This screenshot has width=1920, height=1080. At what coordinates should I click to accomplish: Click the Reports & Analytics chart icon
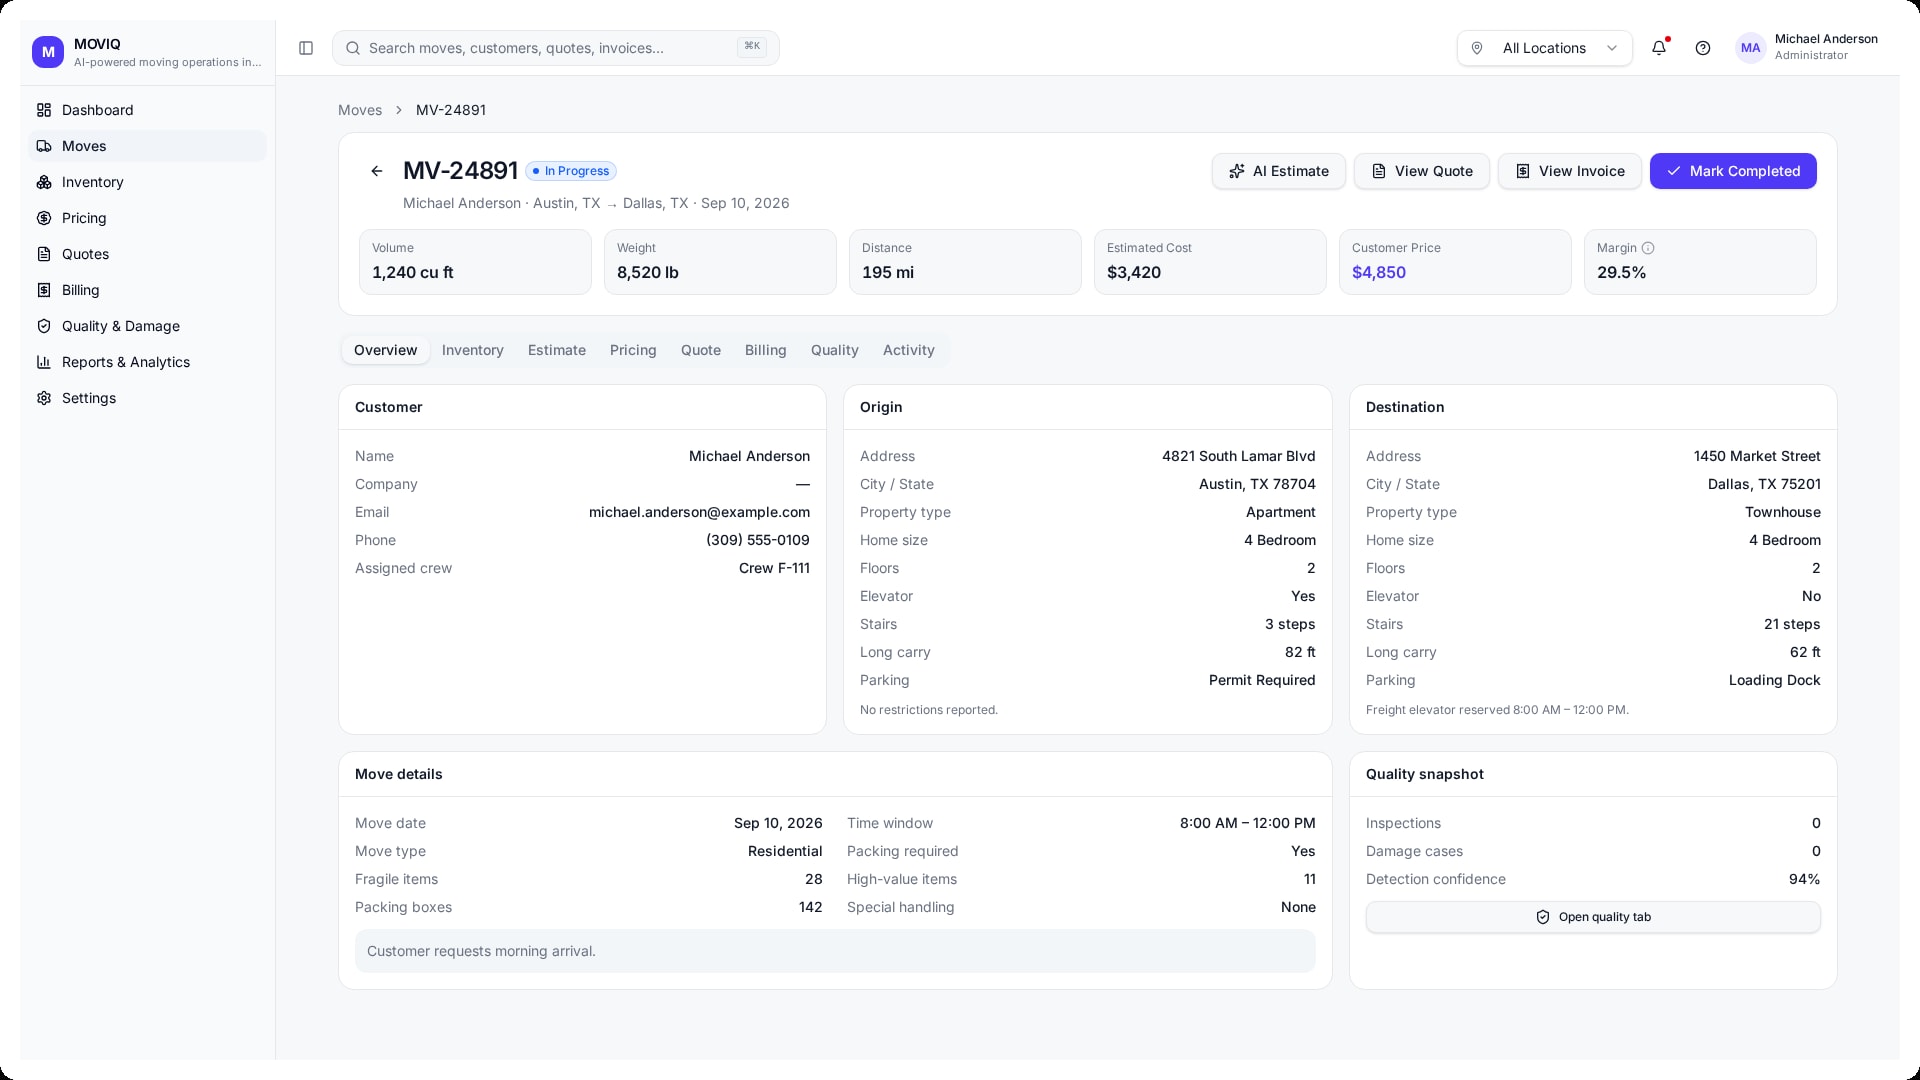point(44,362)
